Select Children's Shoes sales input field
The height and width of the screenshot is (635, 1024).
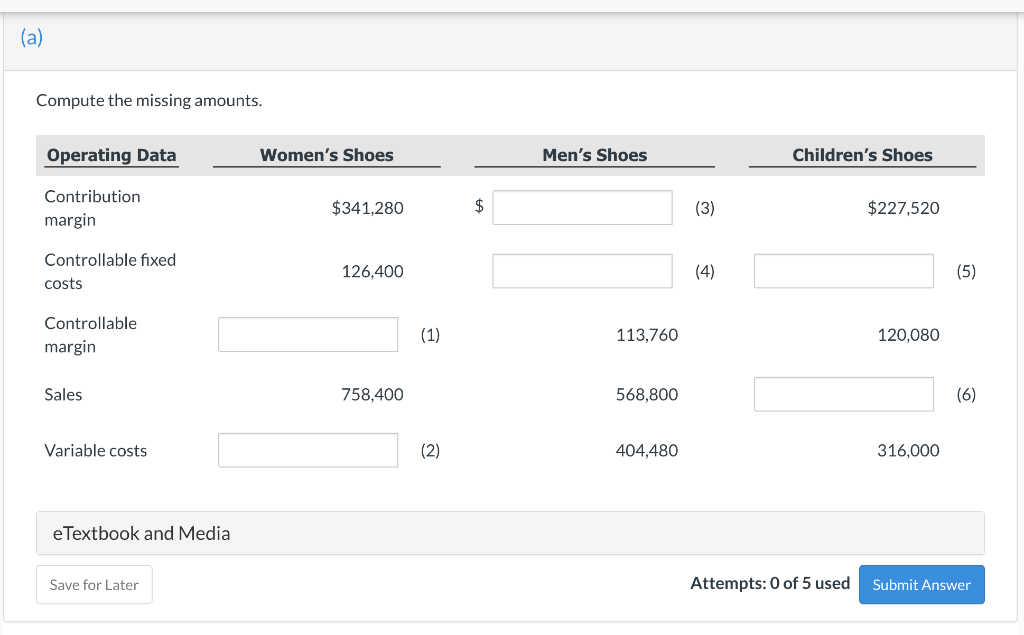[x=843, y=394]
